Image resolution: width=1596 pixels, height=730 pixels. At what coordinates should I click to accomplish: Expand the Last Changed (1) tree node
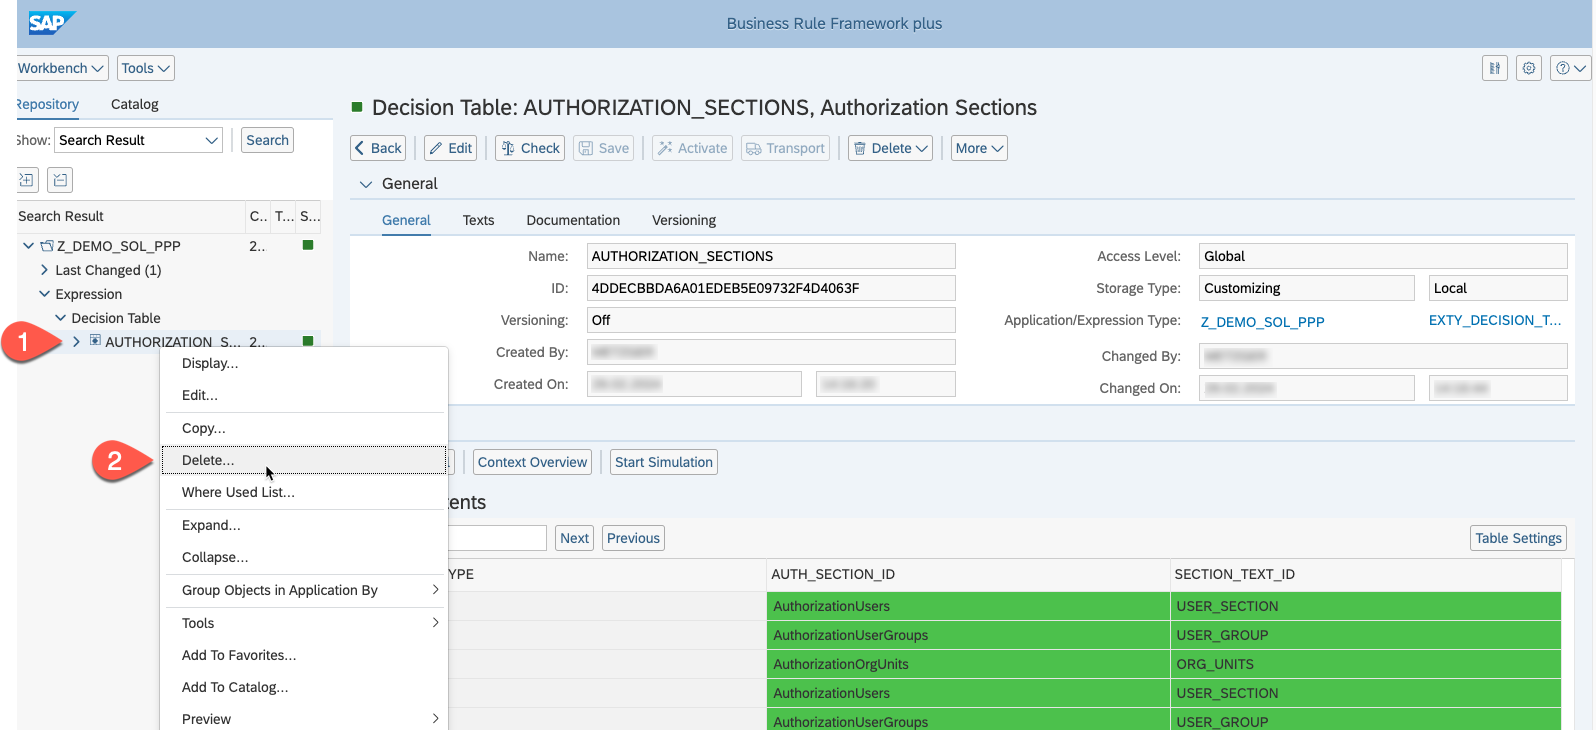pos(44,270)
